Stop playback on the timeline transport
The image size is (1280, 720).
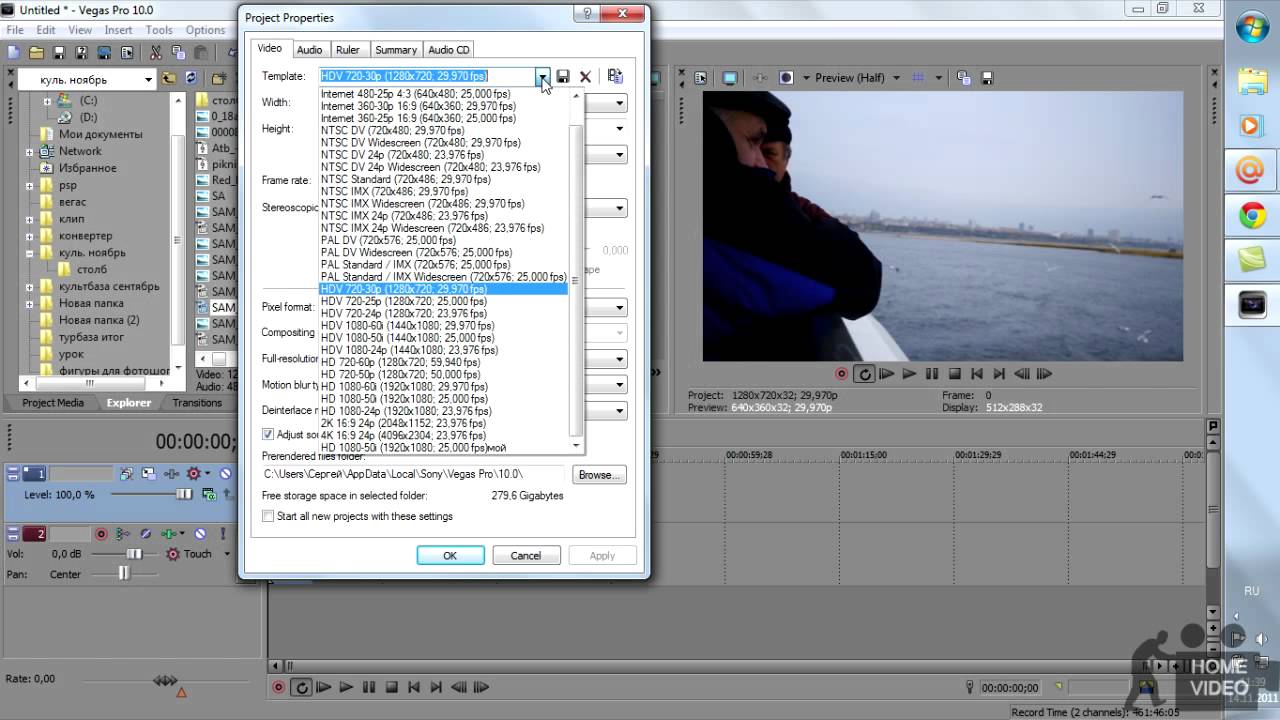pos(392,687)
